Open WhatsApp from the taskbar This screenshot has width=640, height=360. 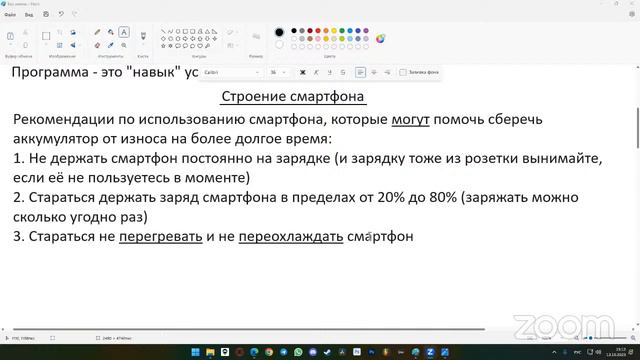click(298, 352)
